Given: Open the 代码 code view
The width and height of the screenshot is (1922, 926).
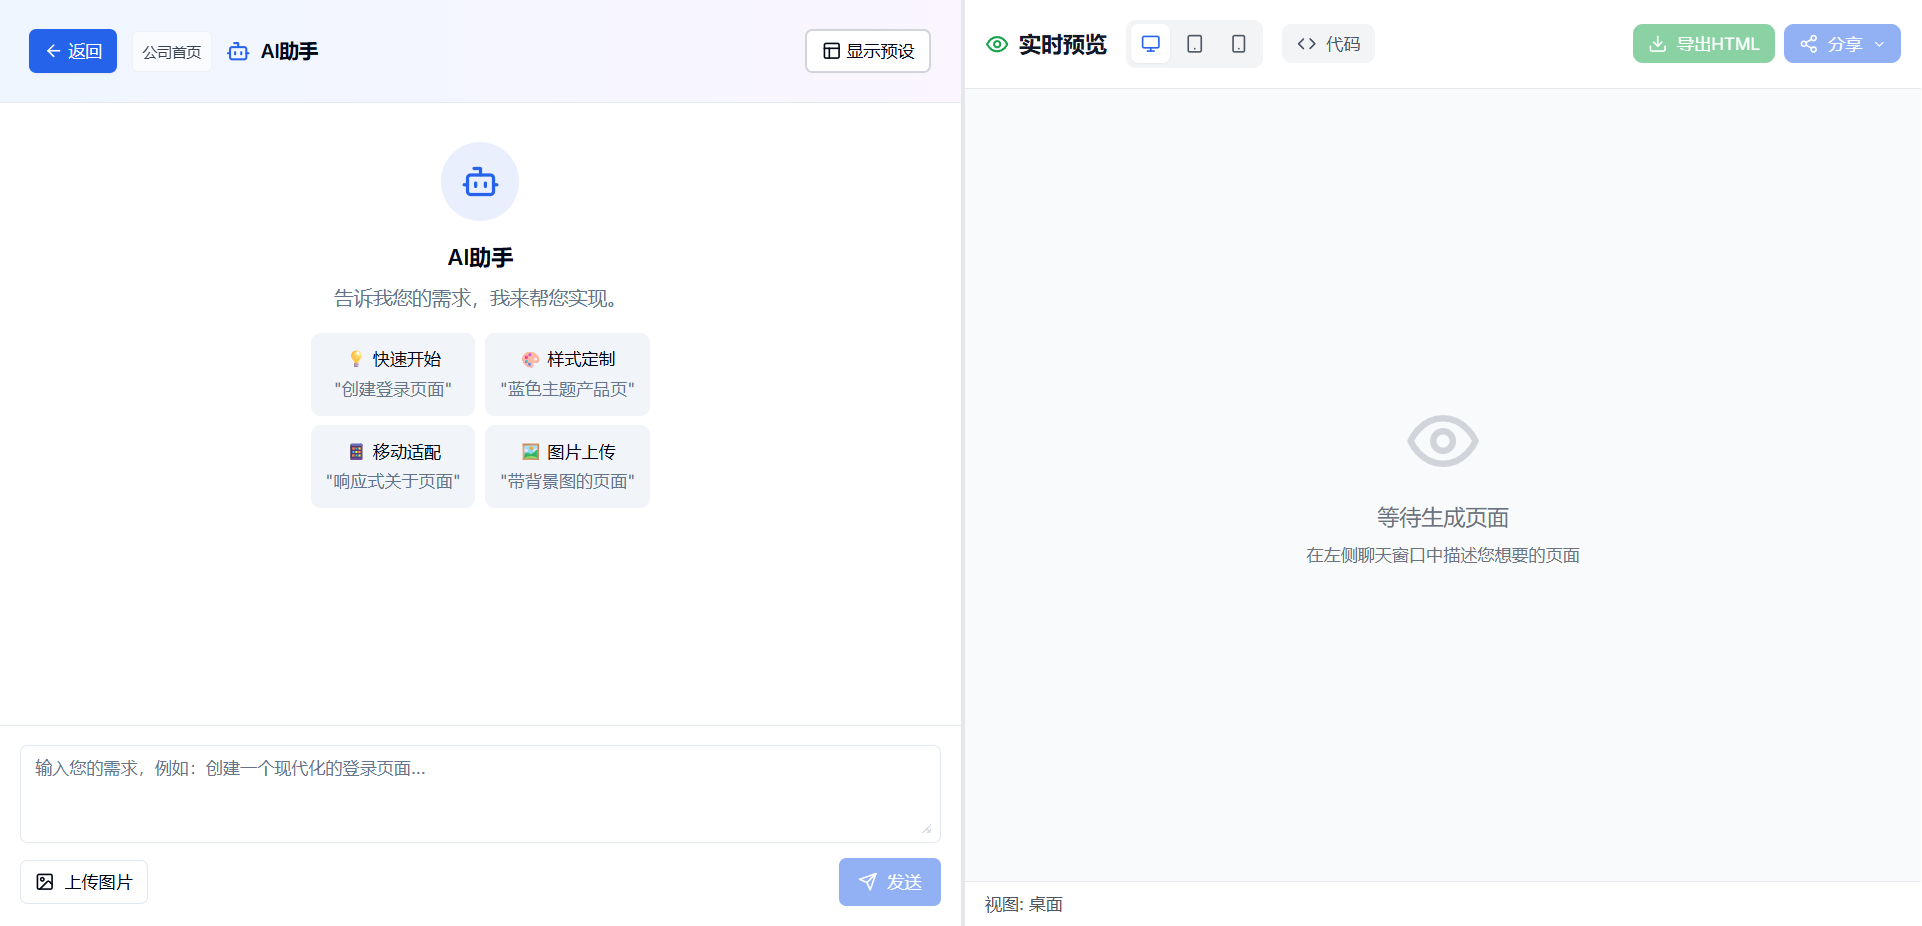Looking at the screenshot, I should [1328, 43].
